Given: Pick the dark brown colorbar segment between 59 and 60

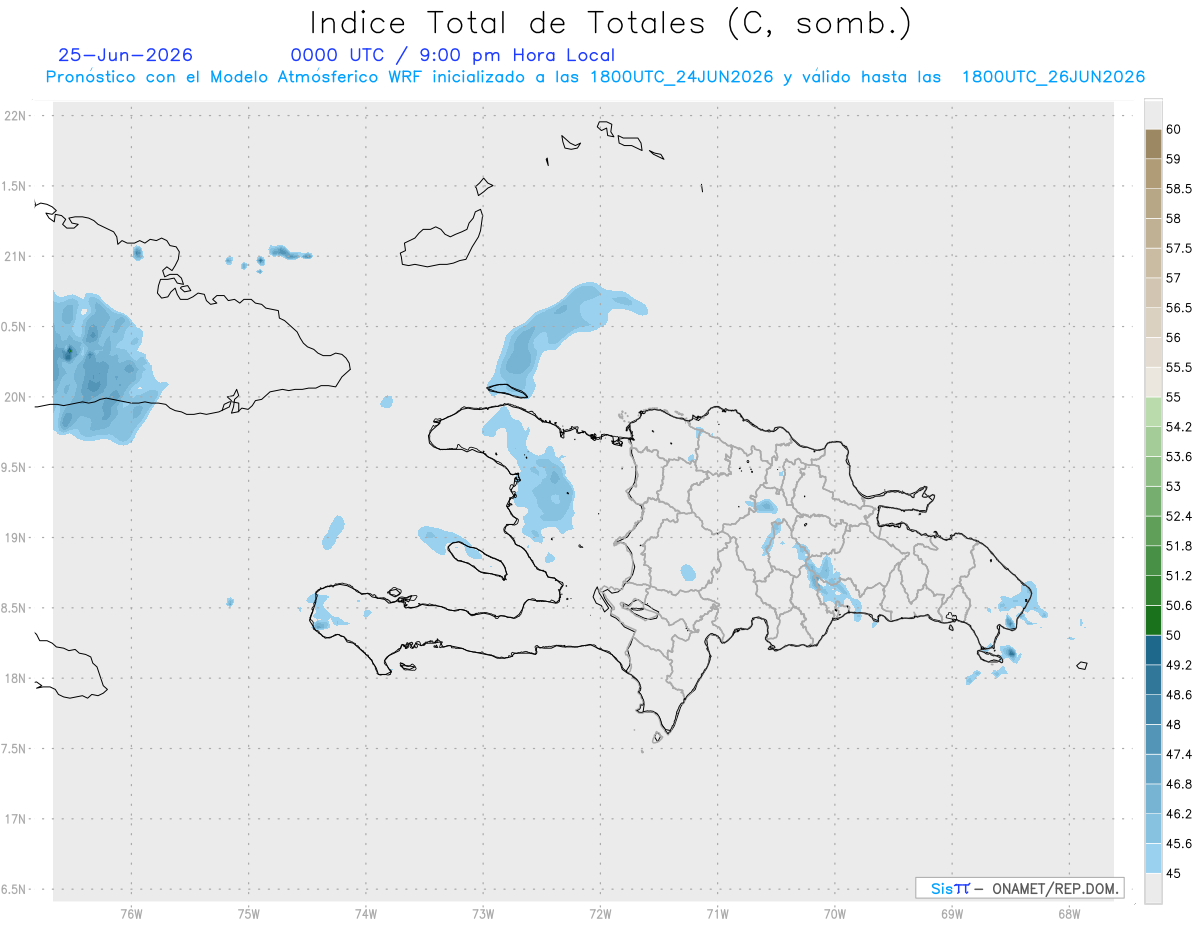Looking at the screenshot, I should tap(1153, 144).
